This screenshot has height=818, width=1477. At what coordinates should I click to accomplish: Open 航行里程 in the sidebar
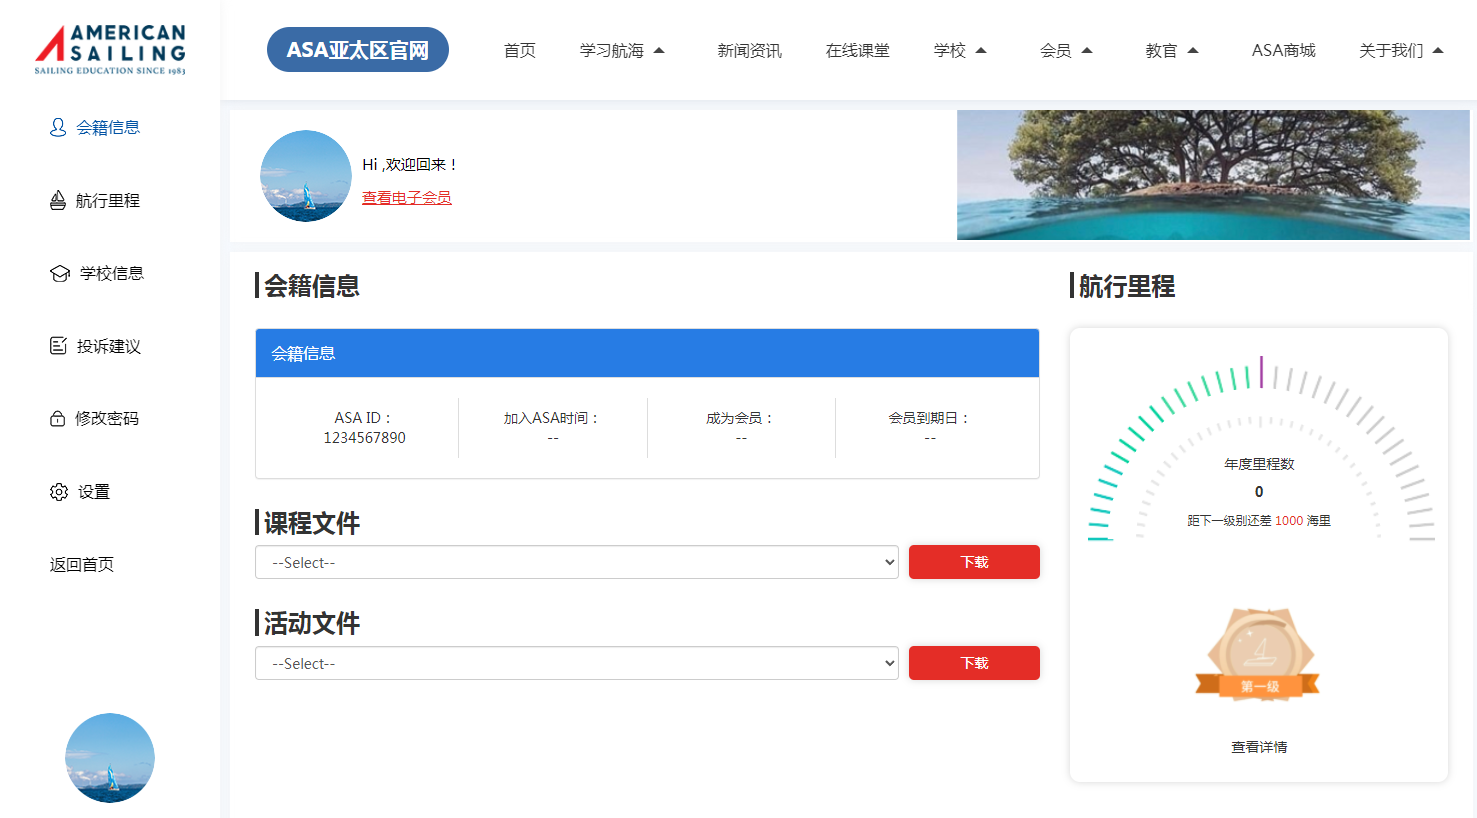[x=108, y=200]
